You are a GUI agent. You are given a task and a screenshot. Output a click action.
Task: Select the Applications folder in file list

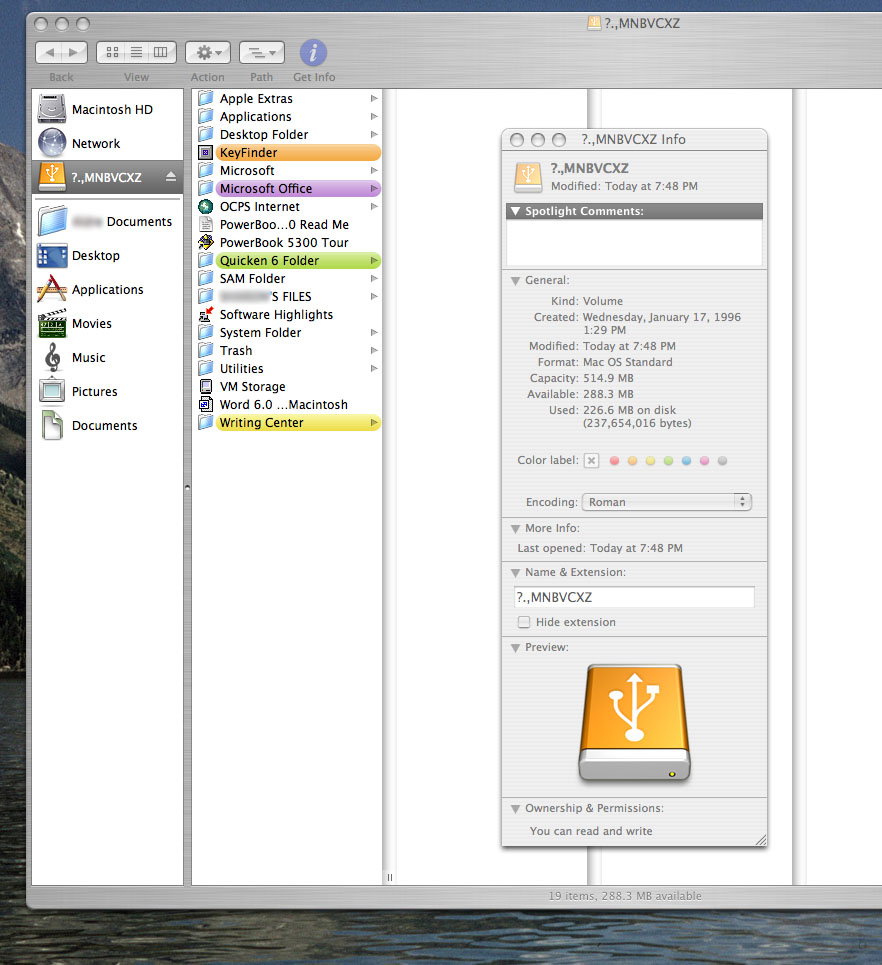(289, 116)
